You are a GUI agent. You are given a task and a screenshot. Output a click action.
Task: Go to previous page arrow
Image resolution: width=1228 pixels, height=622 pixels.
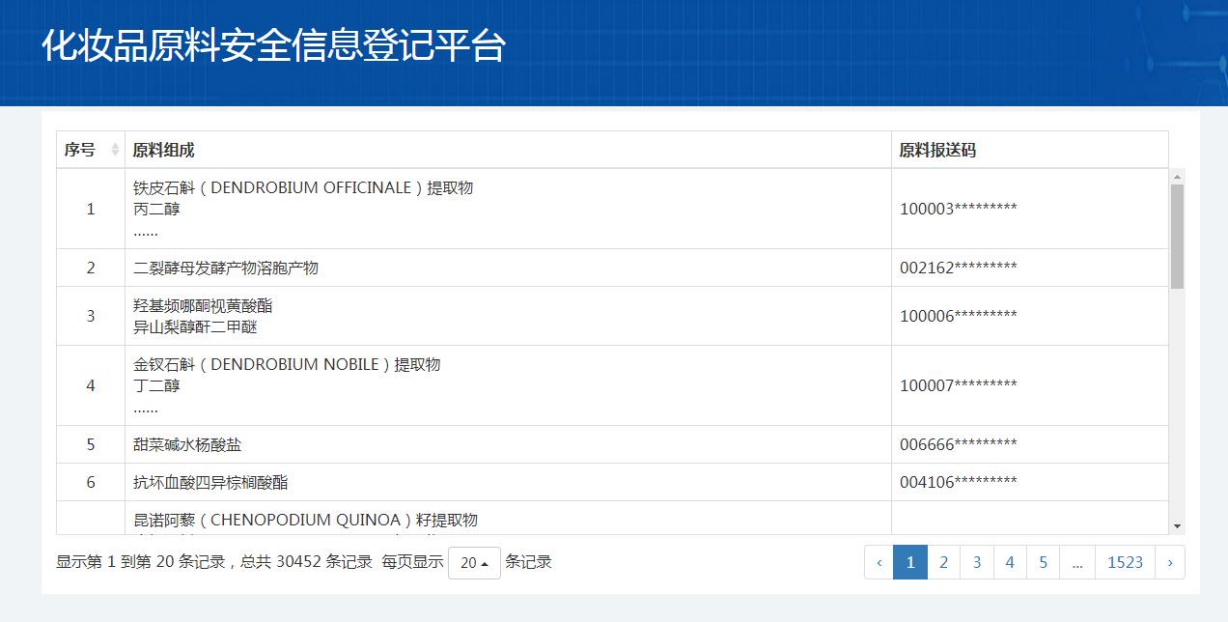(879, 562)
